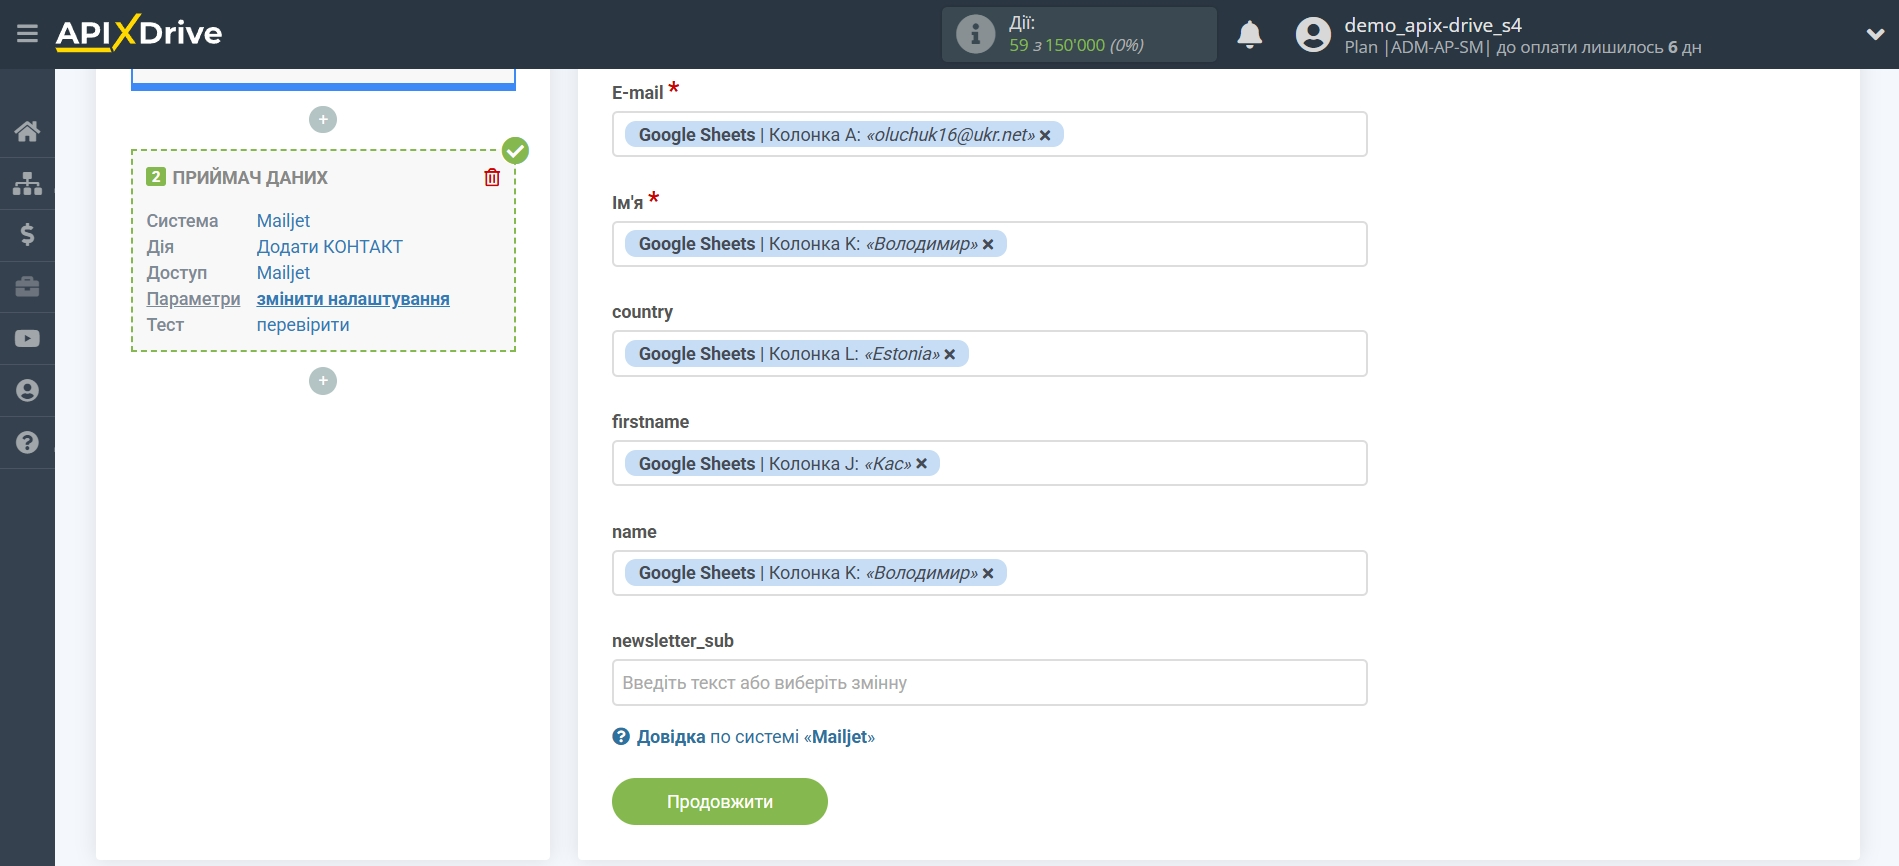
Task: Click the Додати КОНТАКТ action link
Action: (330, 247)
